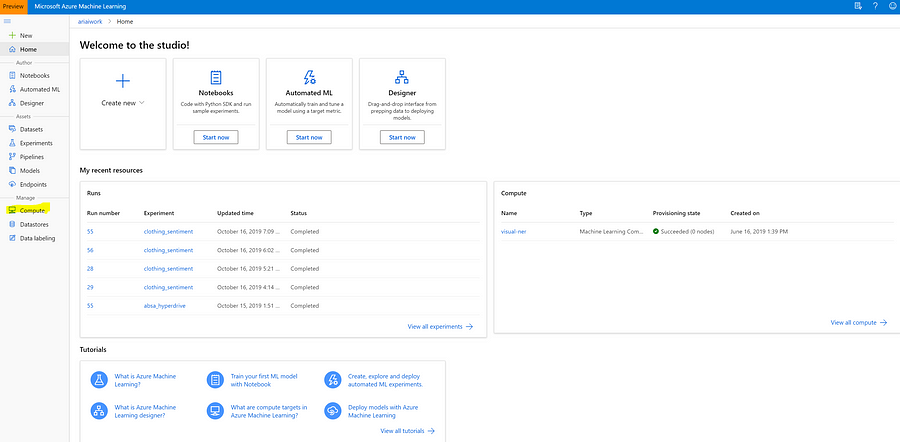Click the Succeeded (0 nodes) status text

pyautogui.click(x=687, y=231)
